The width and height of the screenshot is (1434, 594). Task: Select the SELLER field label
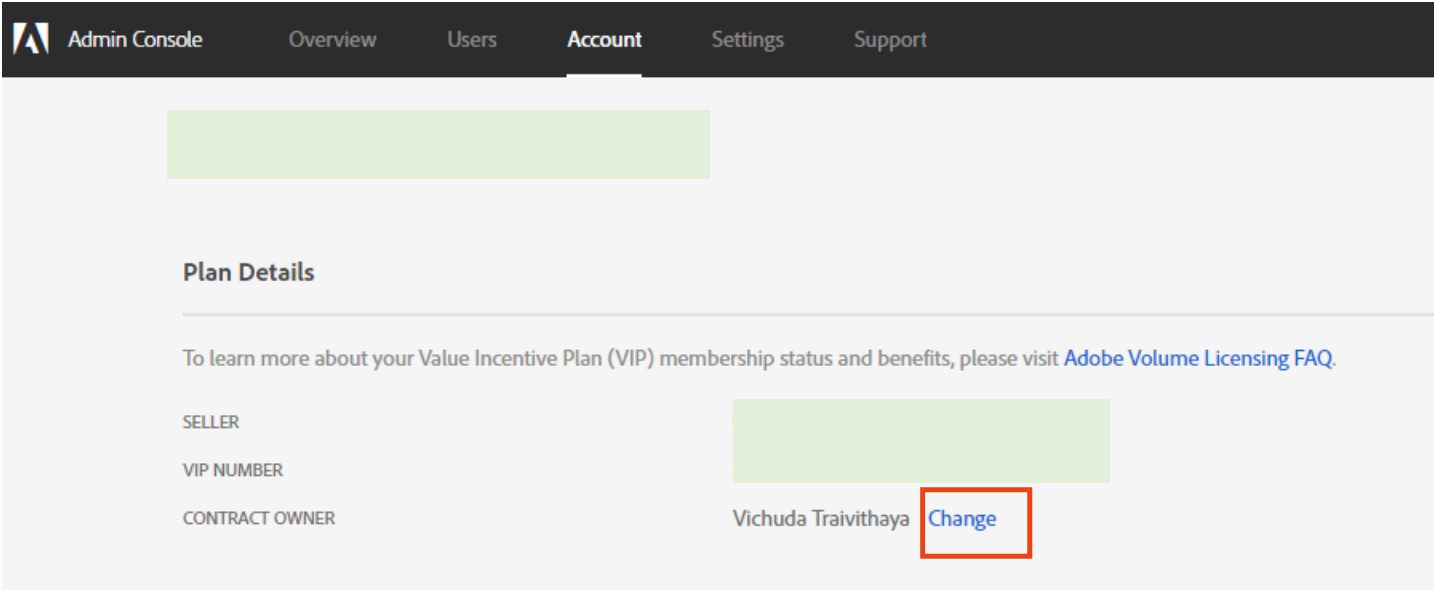[212, 423]
